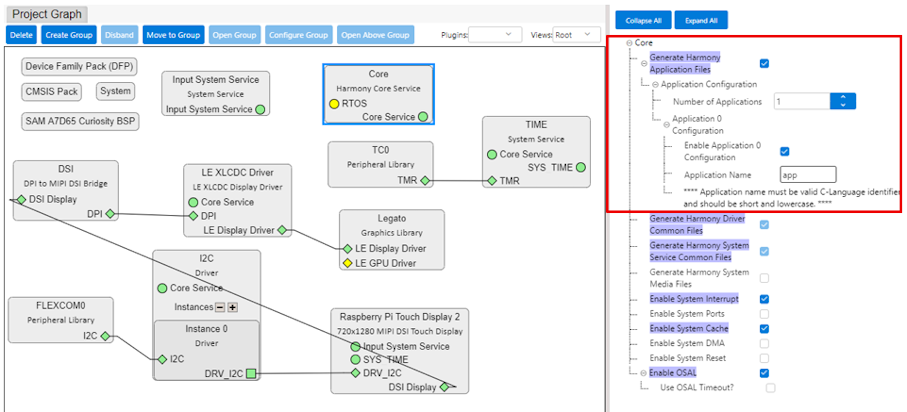Click the I2C Instances plus icon
Image resolution: width=907 pixels, height=412 pixels.
pyautogui.click(x=233, y=307)
